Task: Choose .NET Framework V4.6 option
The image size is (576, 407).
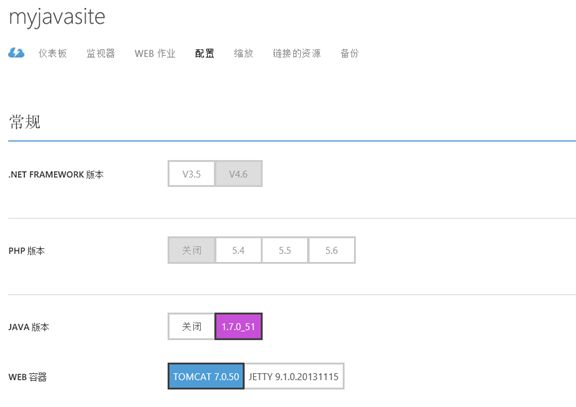Action: click(x=238, y=174)
